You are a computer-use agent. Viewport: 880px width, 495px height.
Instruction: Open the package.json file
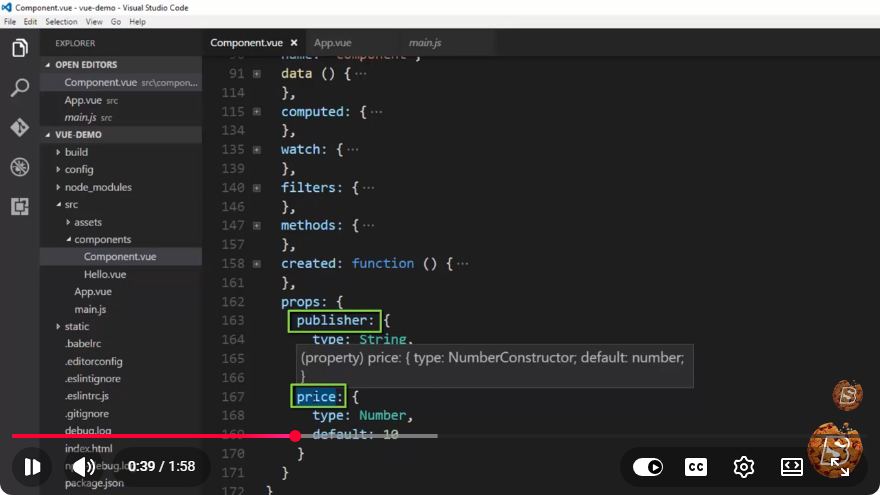[121, 483]
